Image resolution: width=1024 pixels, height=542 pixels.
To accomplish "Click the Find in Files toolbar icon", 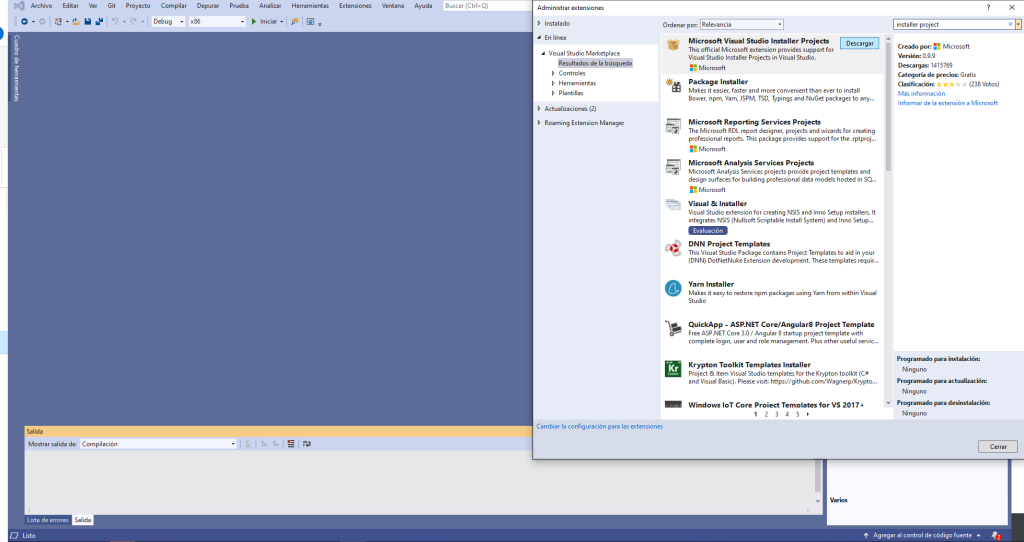I will coord(295,22).
